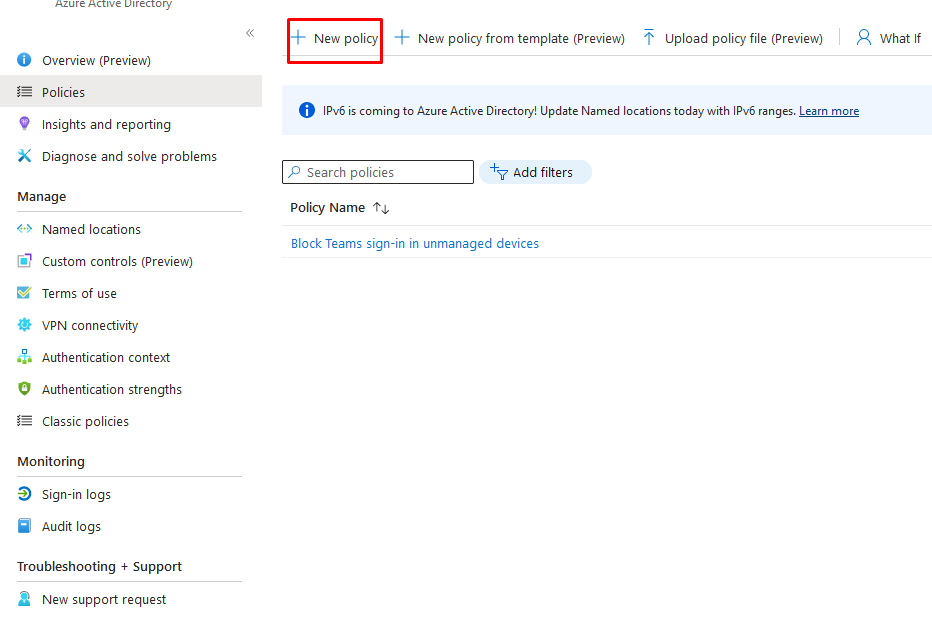Open Authentication strengths
Screen dimensions: 932x624
112,389
